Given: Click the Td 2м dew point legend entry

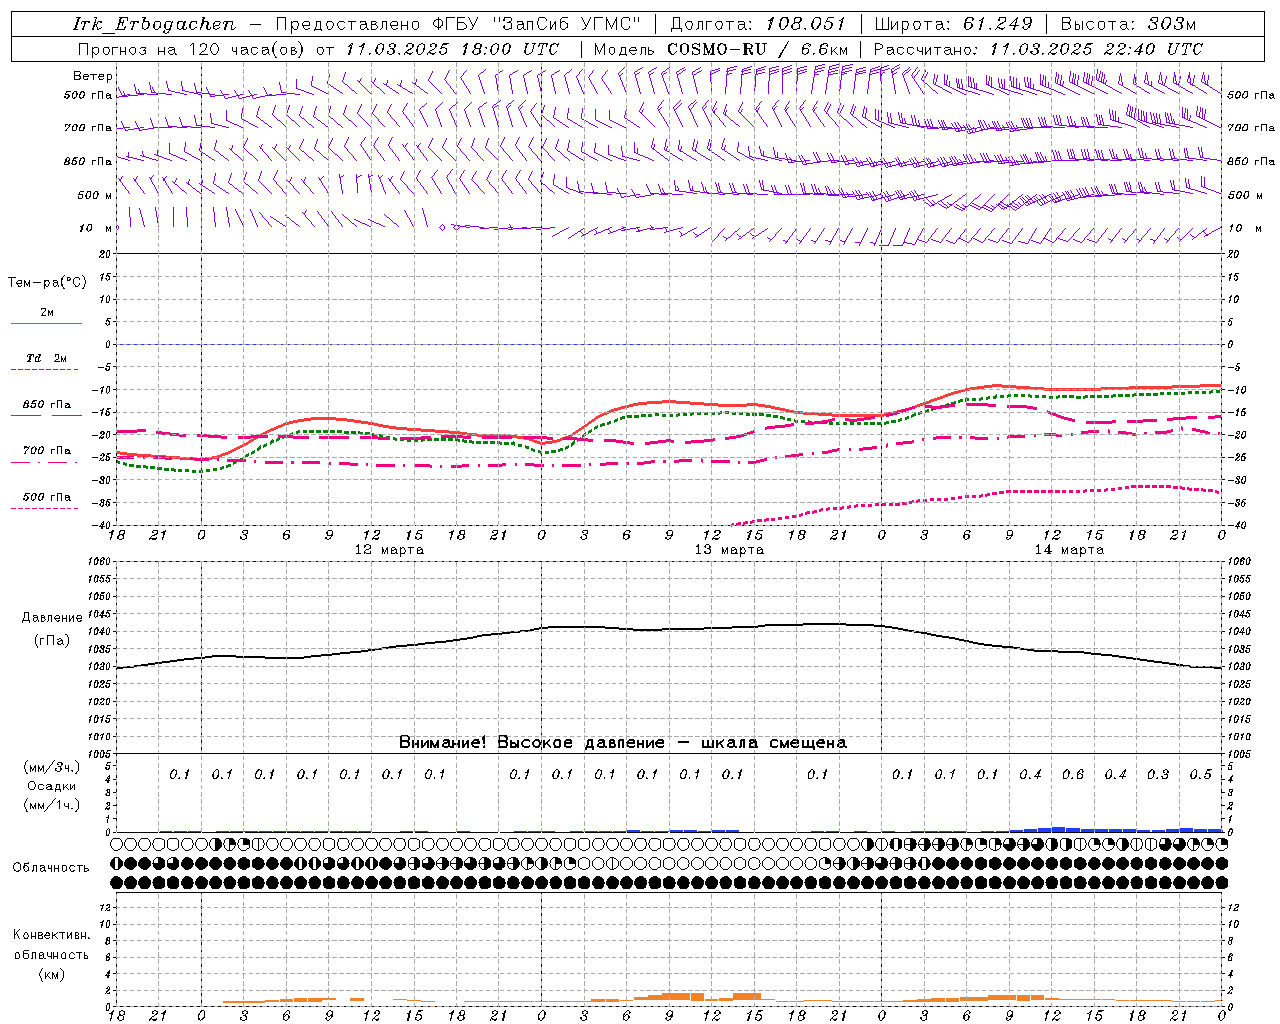Looking at the screenshot, I should (46, 358).
